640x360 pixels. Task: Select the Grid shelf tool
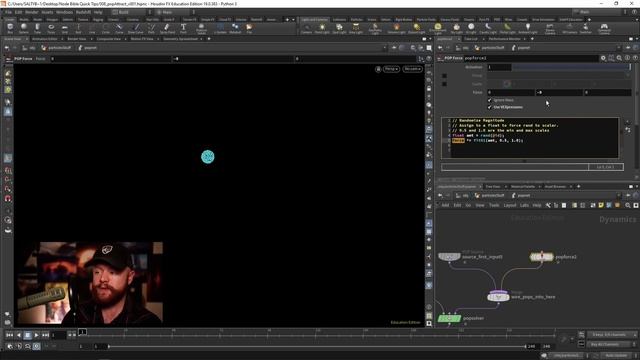(x=64, y=28)
